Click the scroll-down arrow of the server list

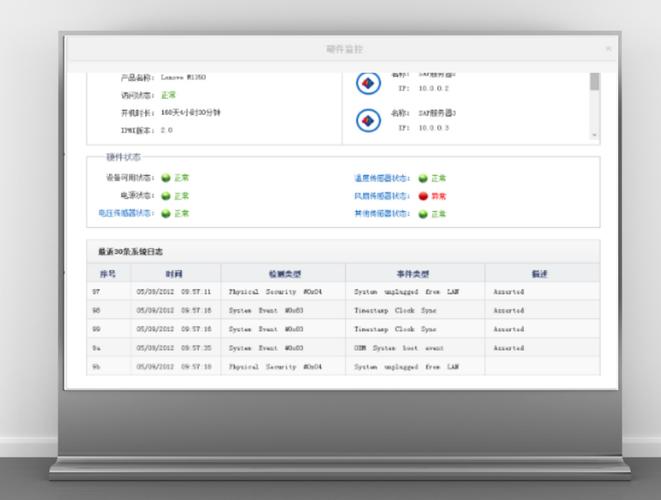click(595, 135)
